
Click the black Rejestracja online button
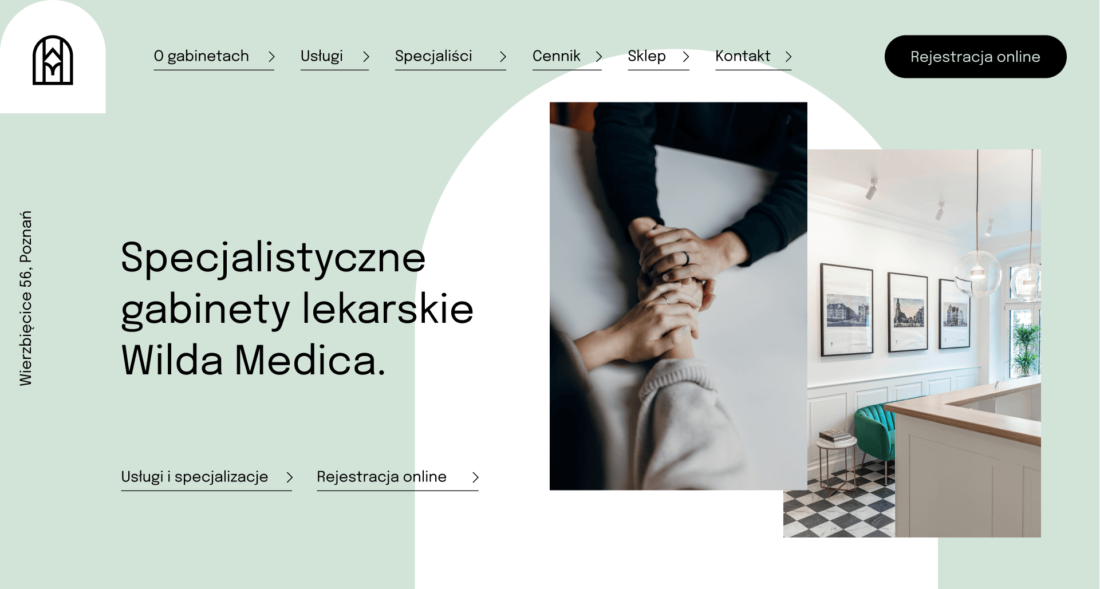tap(975, 57)
